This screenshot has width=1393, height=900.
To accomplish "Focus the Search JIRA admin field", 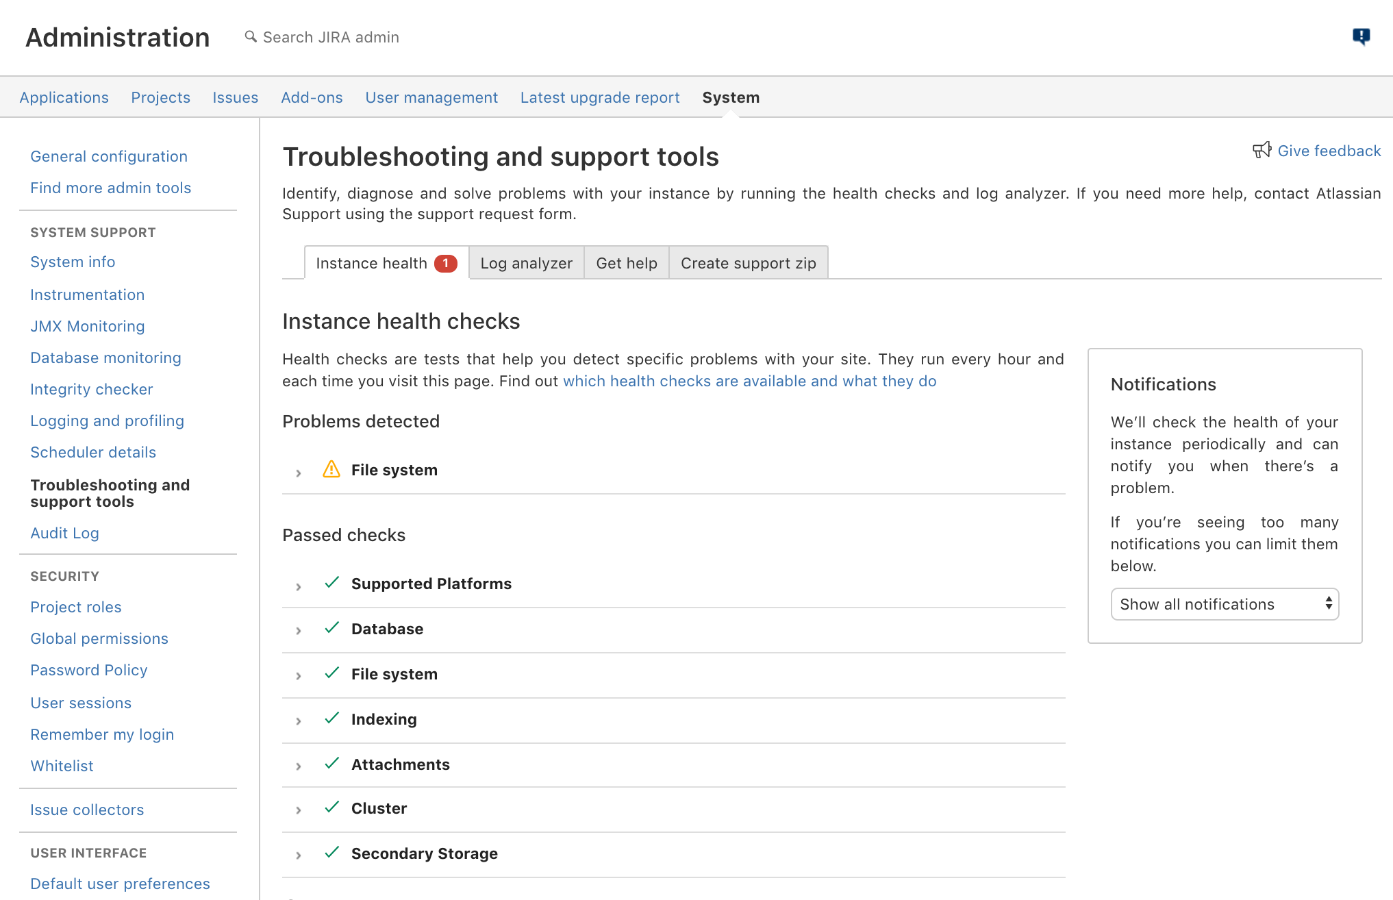I will coord(330,37).
